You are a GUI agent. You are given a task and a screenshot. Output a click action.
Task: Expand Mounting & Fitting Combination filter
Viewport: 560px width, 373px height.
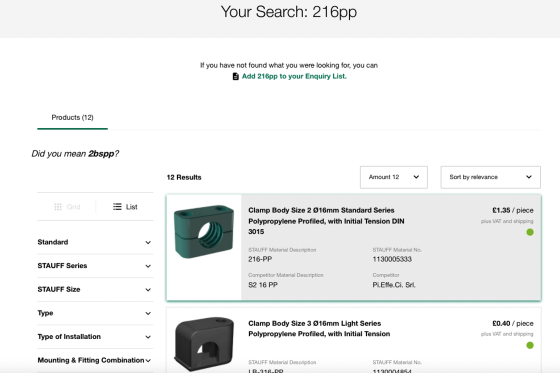point(95,360)
